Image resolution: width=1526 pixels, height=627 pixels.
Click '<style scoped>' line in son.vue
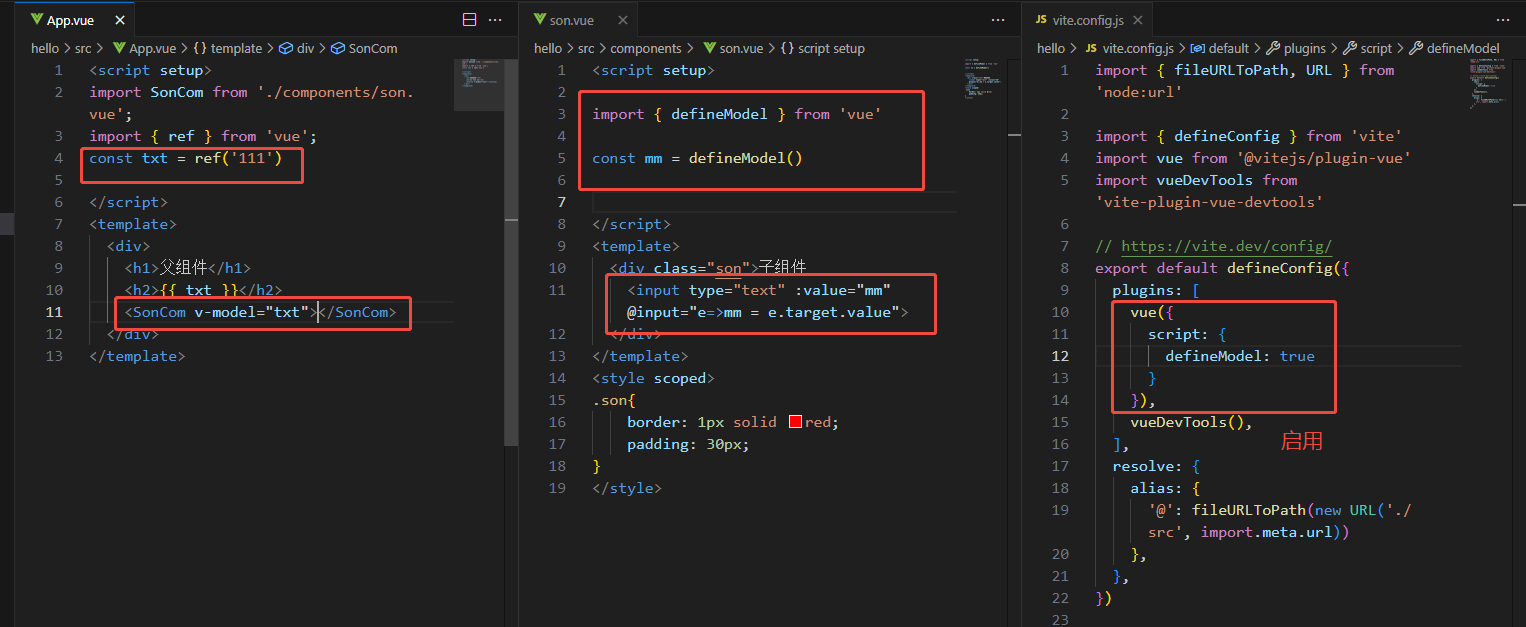click(654, 378)
